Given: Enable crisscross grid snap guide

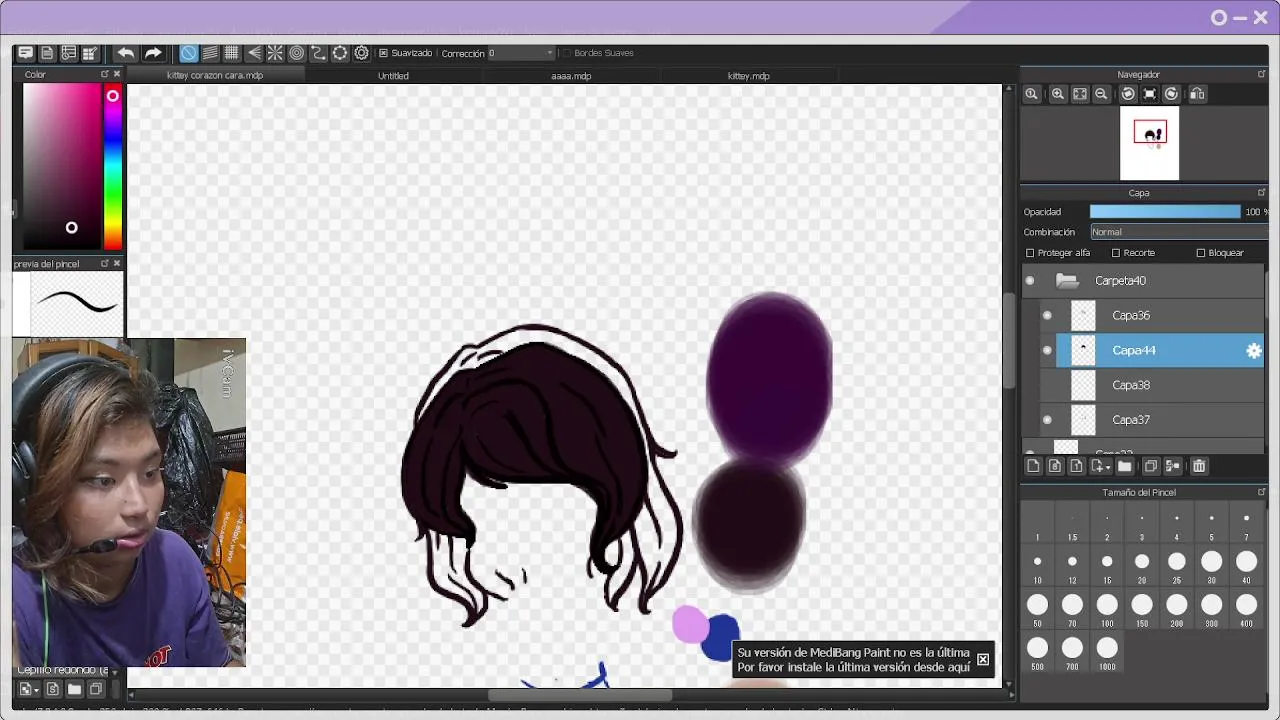Looking at the screenshot, I should click(x=231, y=53).
